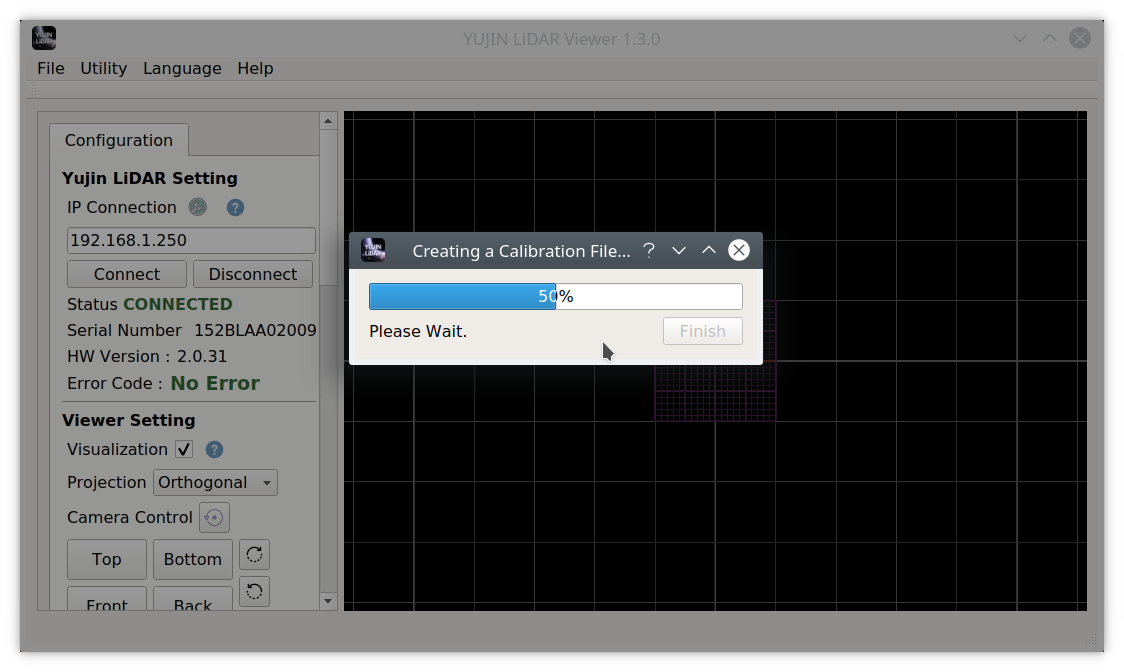Click the window resize grip at bottom-right corner
The image size is (1124, 672).
coord(1092,640)
